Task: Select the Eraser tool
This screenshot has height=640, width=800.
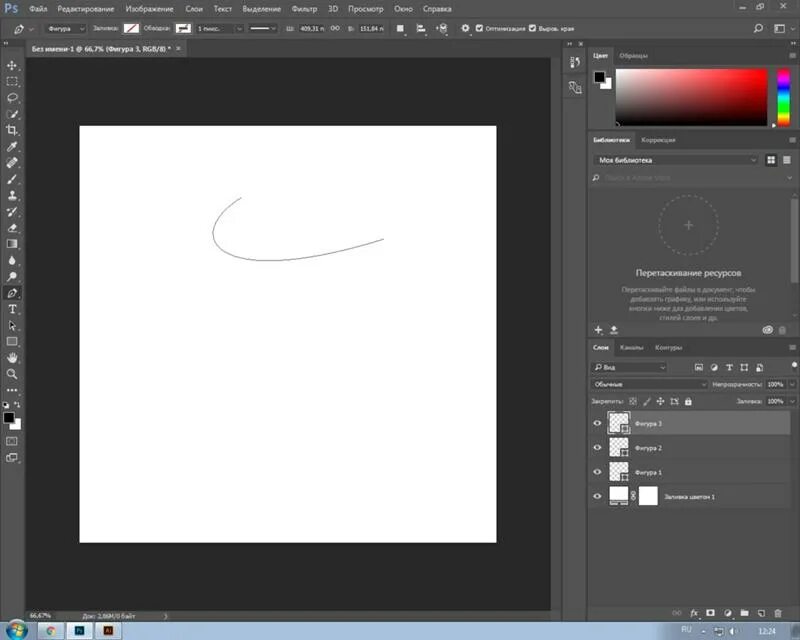Action: pos(12,228)
